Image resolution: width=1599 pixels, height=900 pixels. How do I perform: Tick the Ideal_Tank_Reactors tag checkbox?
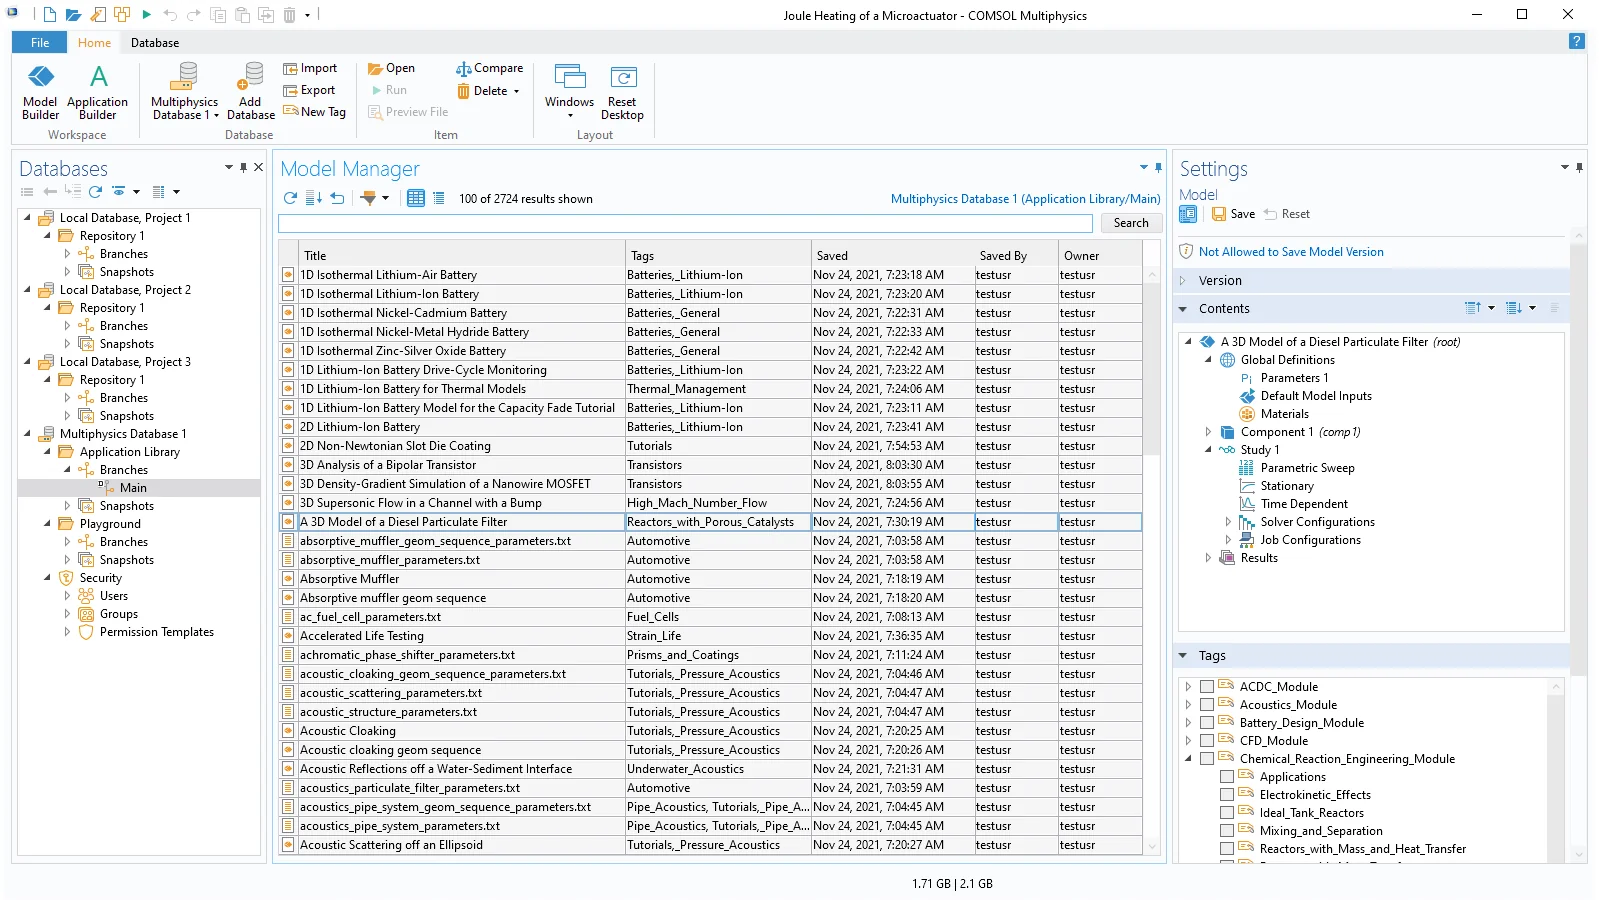click(1227, 813)
